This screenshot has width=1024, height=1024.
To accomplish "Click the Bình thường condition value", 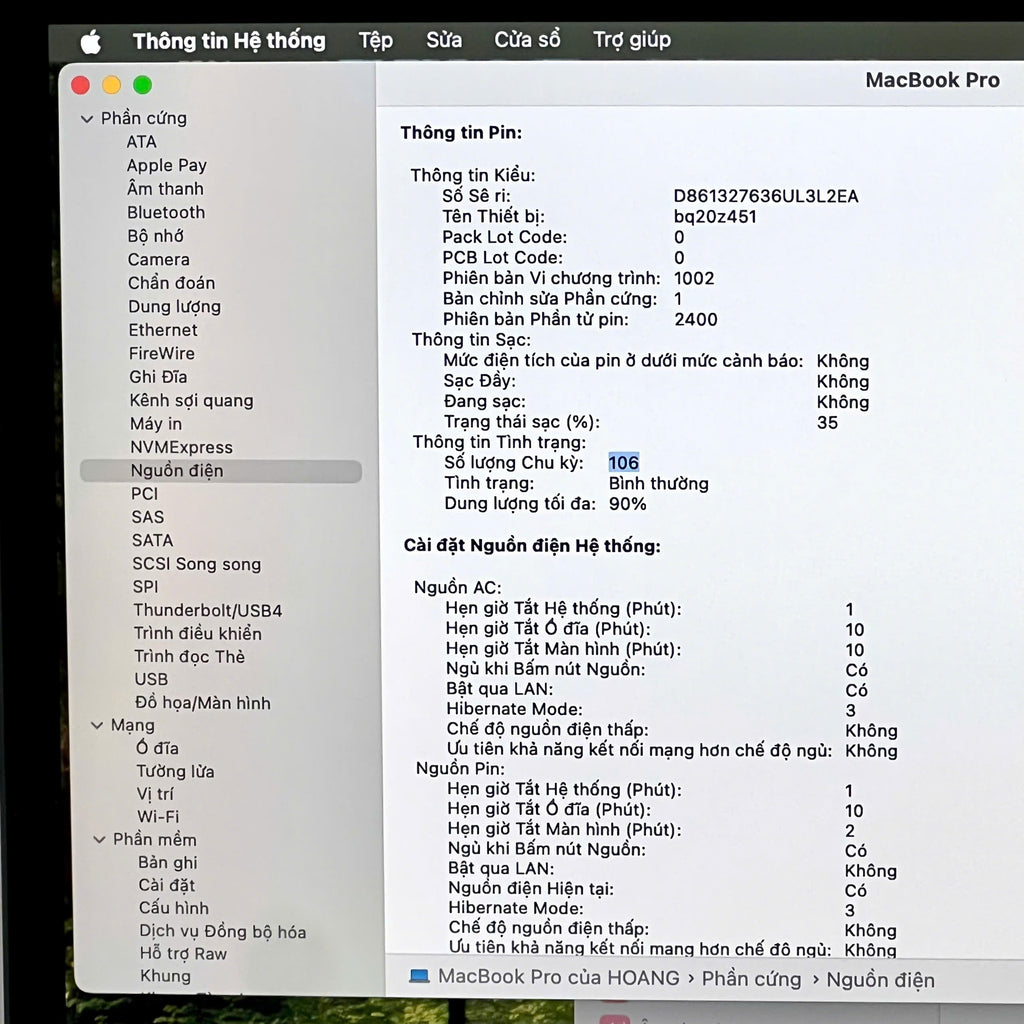I will point(658,483).
